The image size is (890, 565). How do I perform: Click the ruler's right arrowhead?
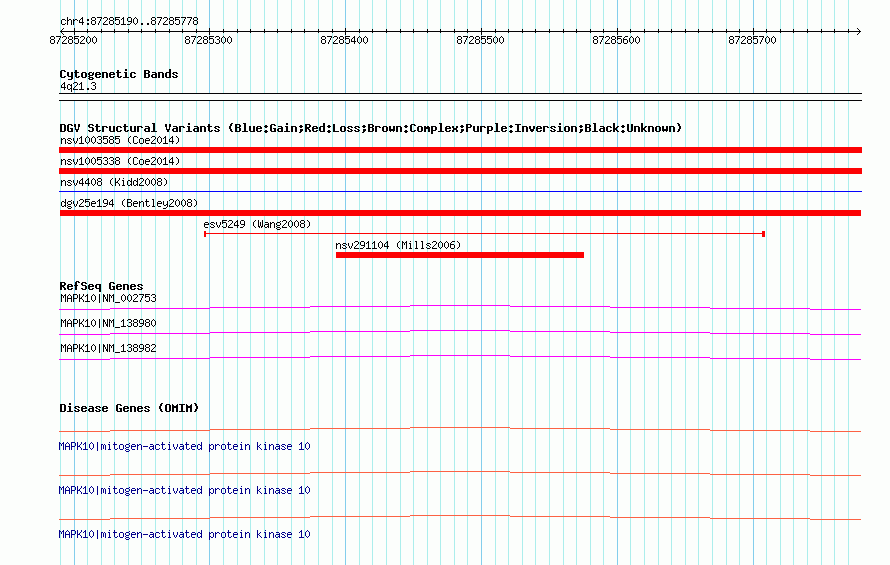(858, 31)
